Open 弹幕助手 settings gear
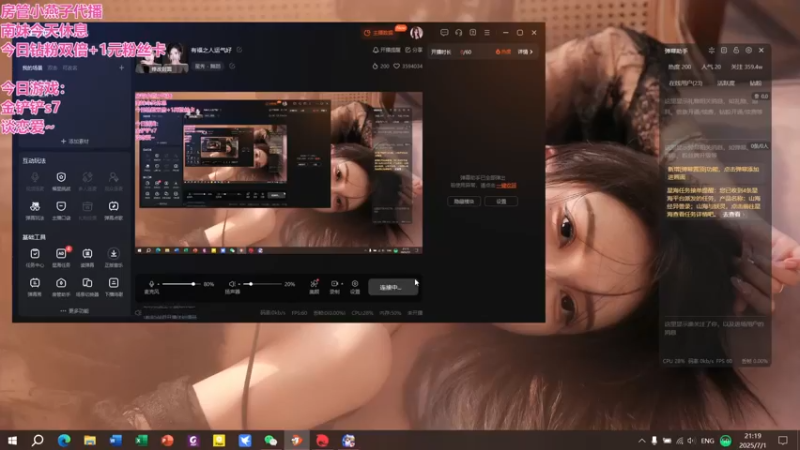800x450 pixels. pyautogui.click(x=748, y=51)
